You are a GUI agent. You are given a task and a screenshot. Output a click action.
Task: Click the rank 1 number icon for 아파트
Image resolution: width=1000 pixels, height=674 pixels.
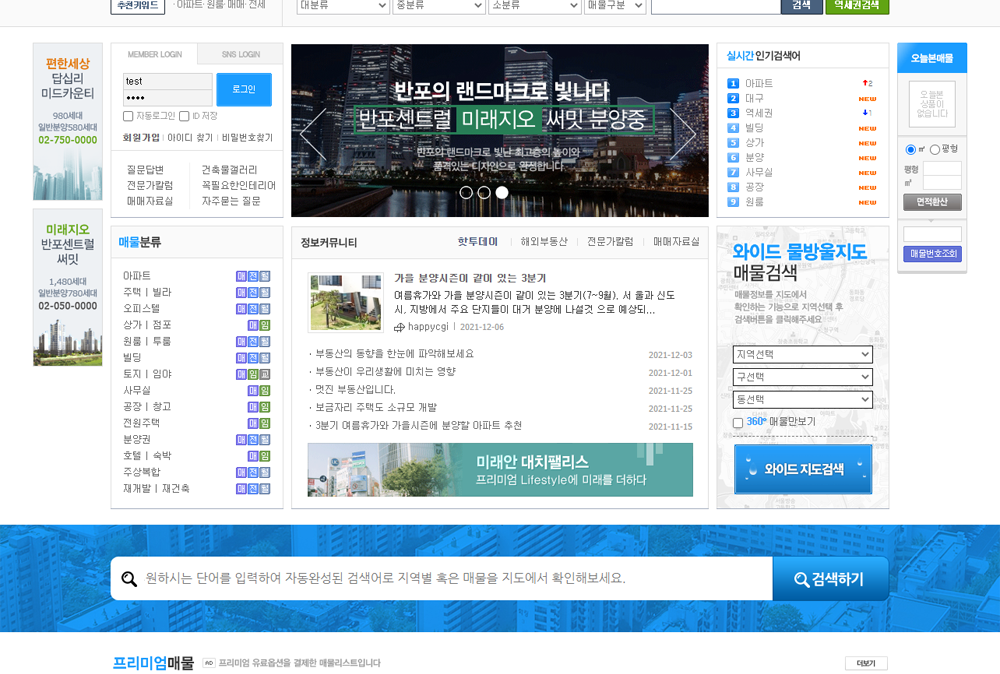(733, 84)
